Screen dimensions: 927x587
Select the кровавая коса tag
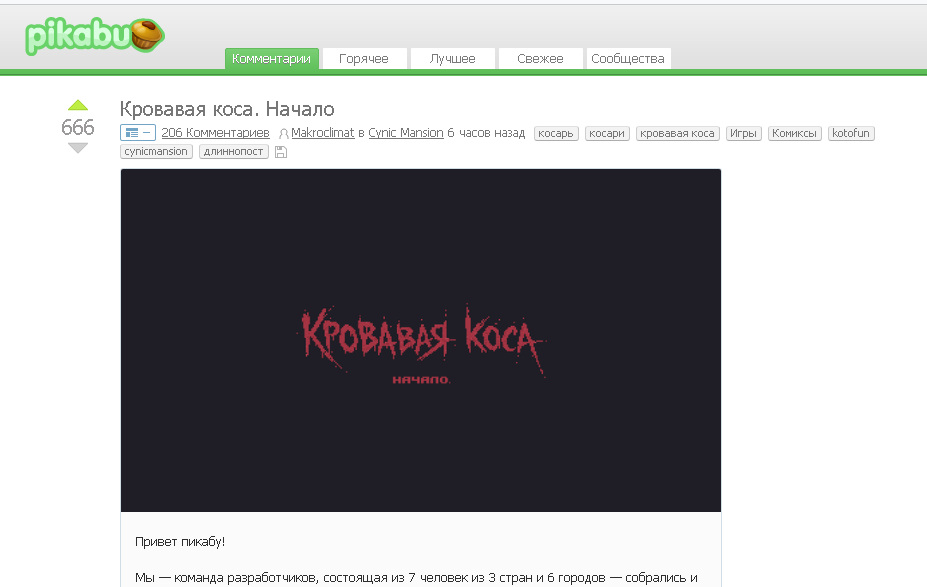click(x=677, y=133)
